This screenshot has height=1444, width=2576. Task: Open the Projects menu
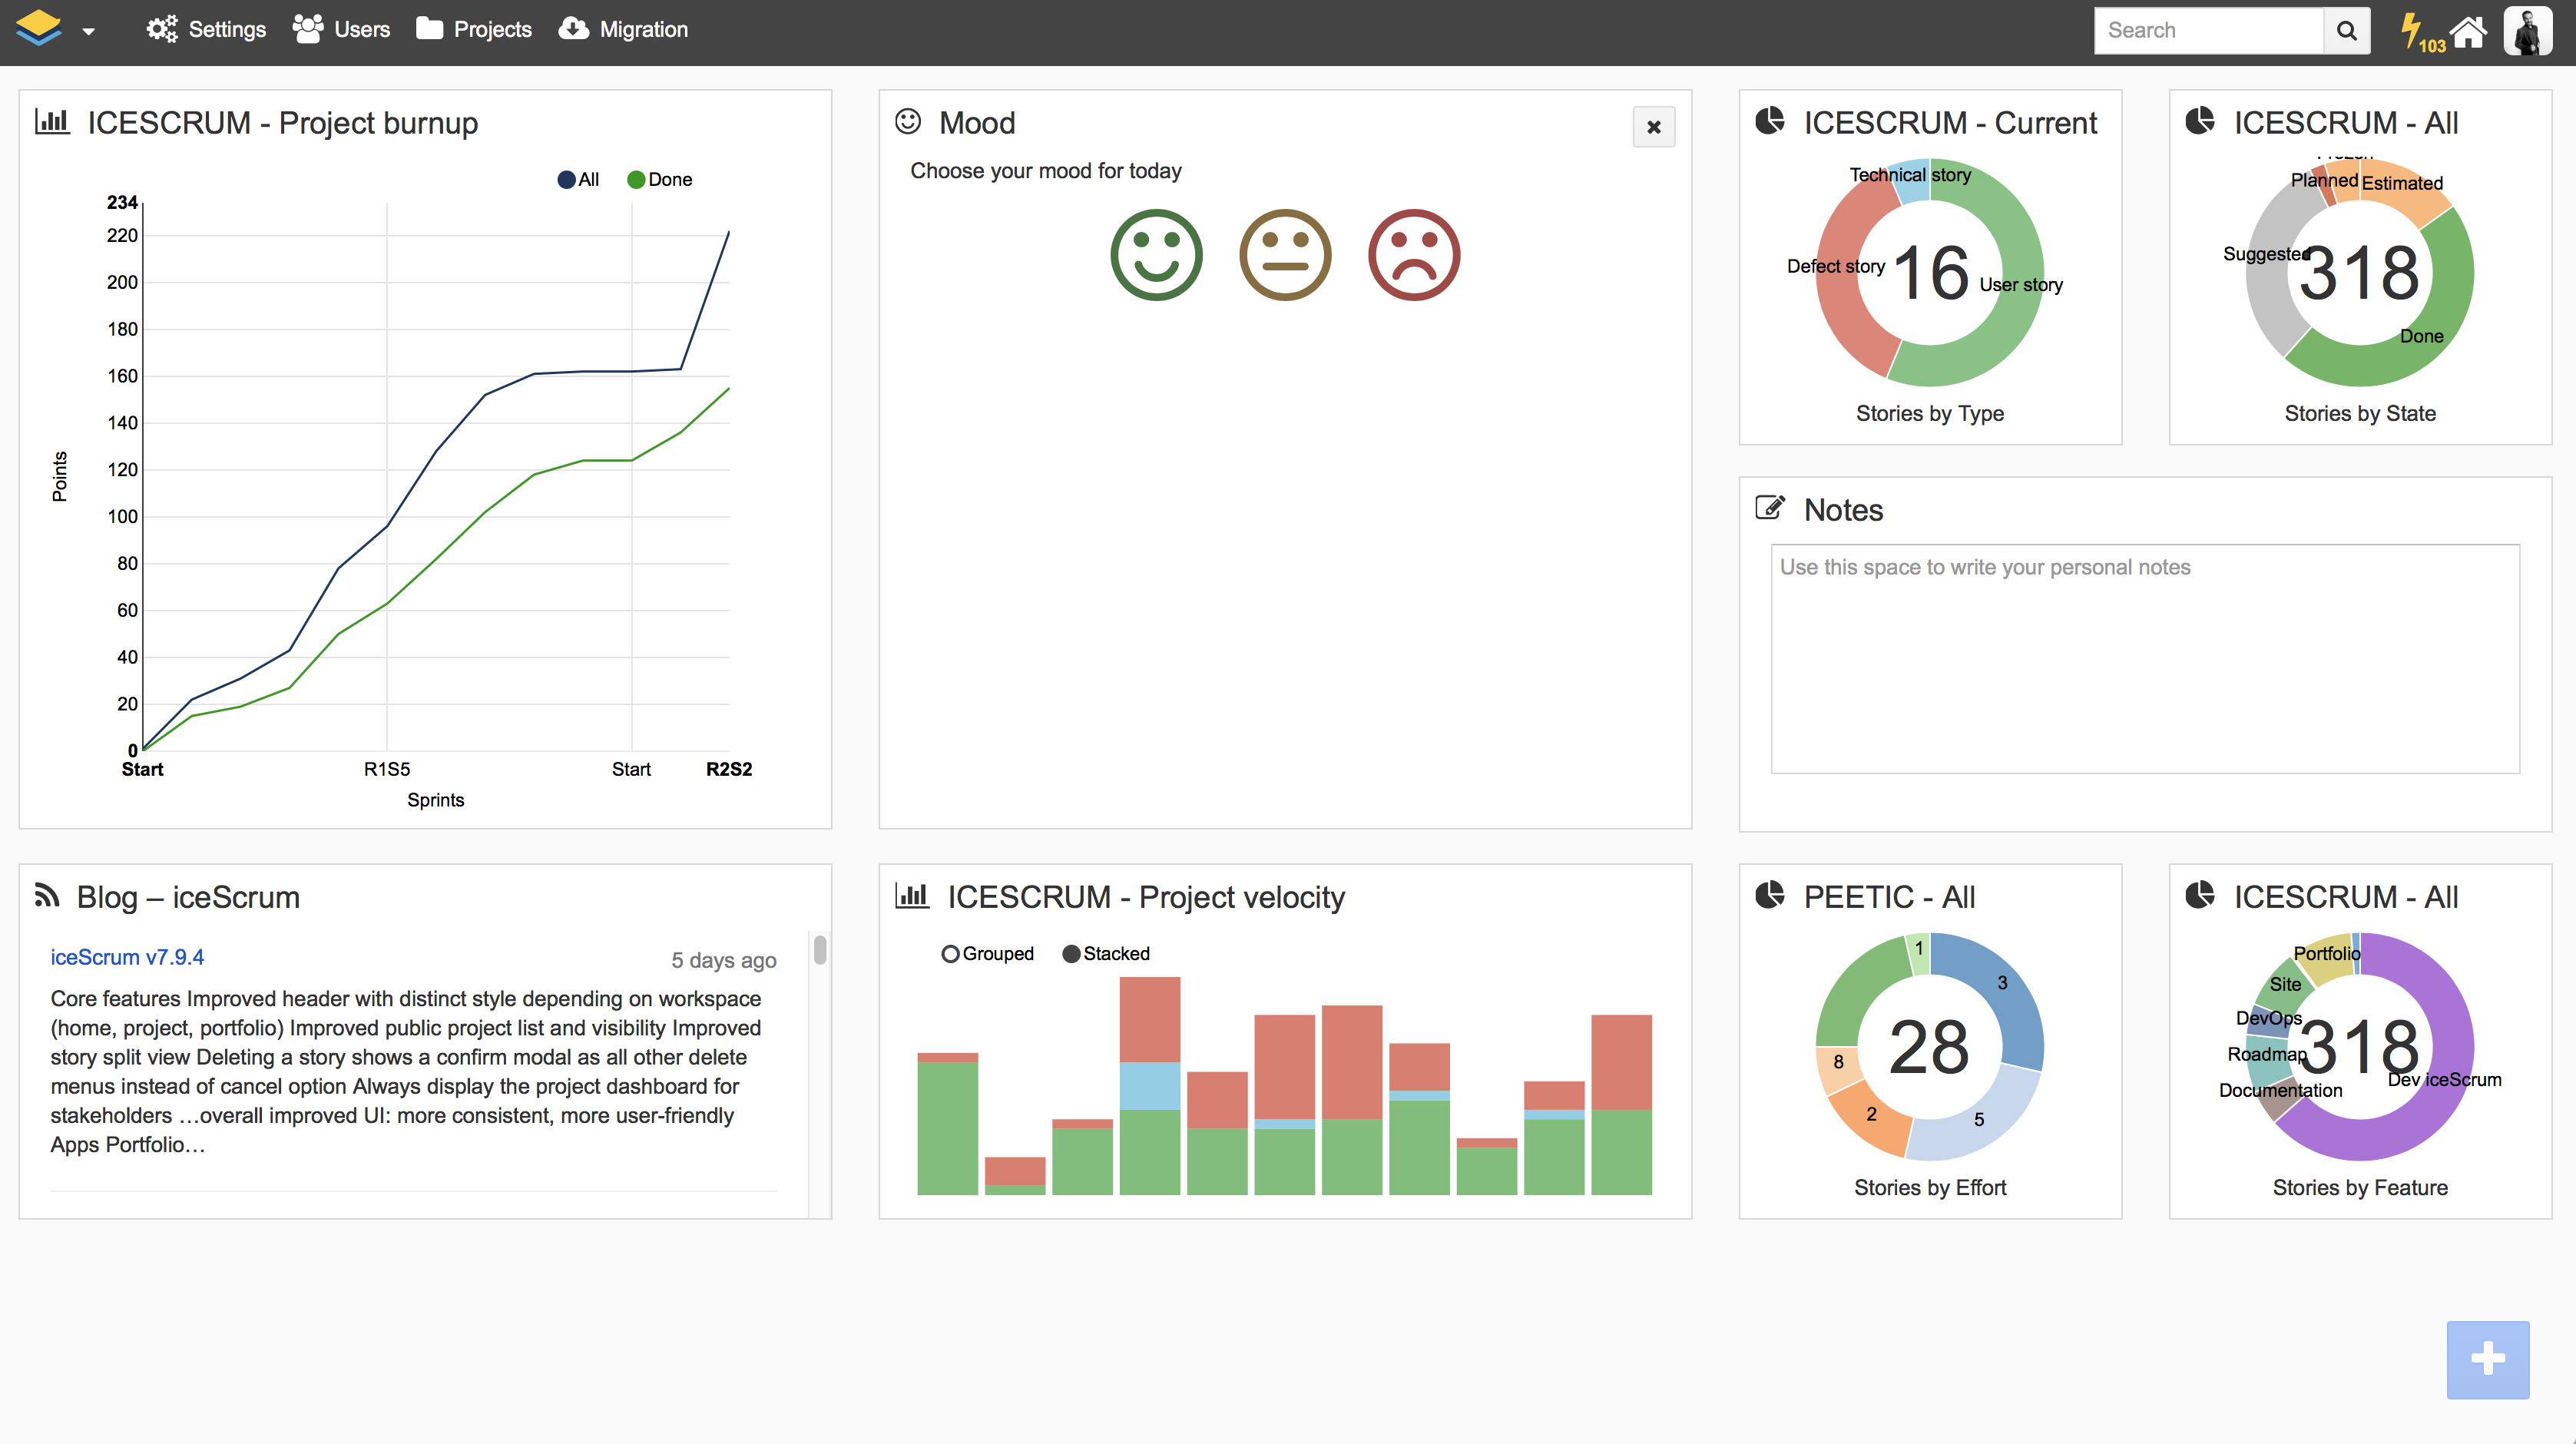473,29
